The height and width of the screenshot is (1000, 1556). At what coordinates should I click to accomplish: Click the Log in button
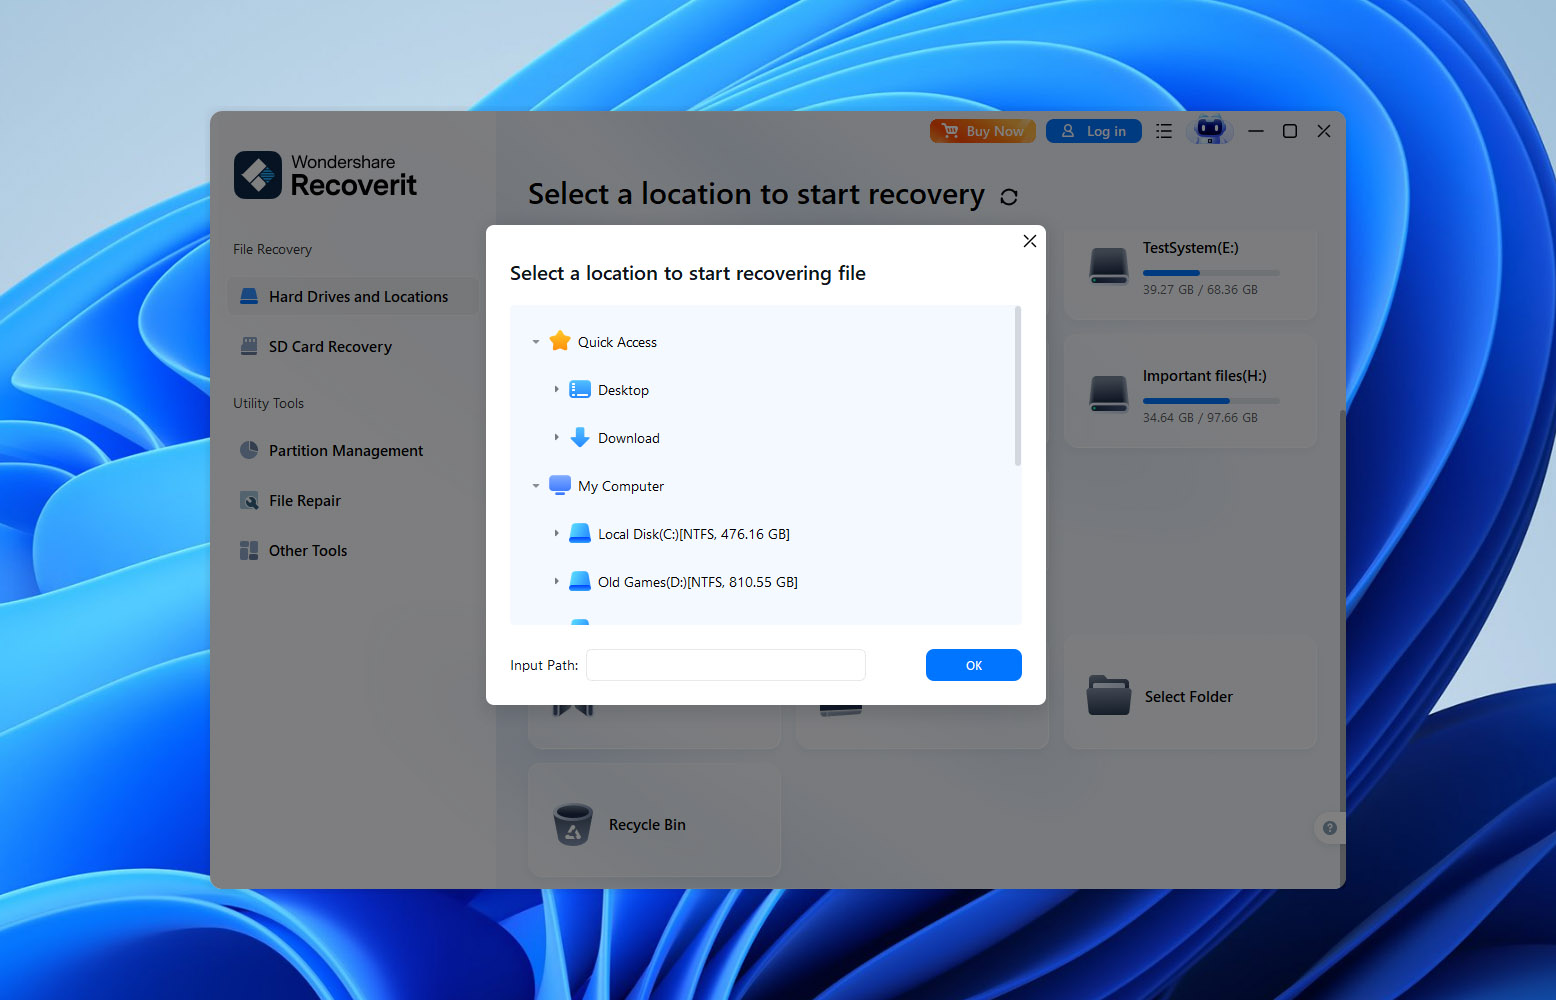[1094, 131]
